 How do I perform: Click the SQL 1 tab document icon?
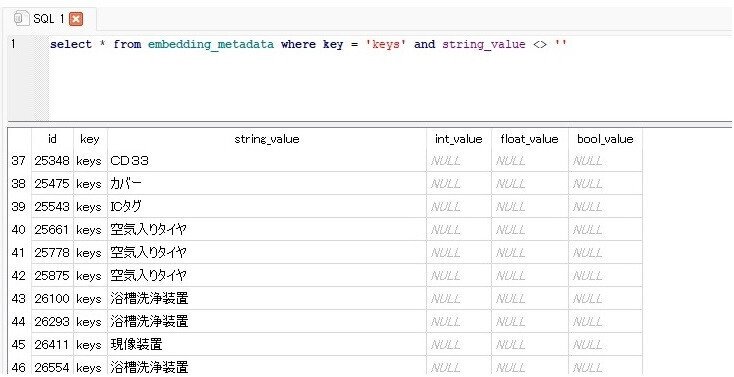20,19
